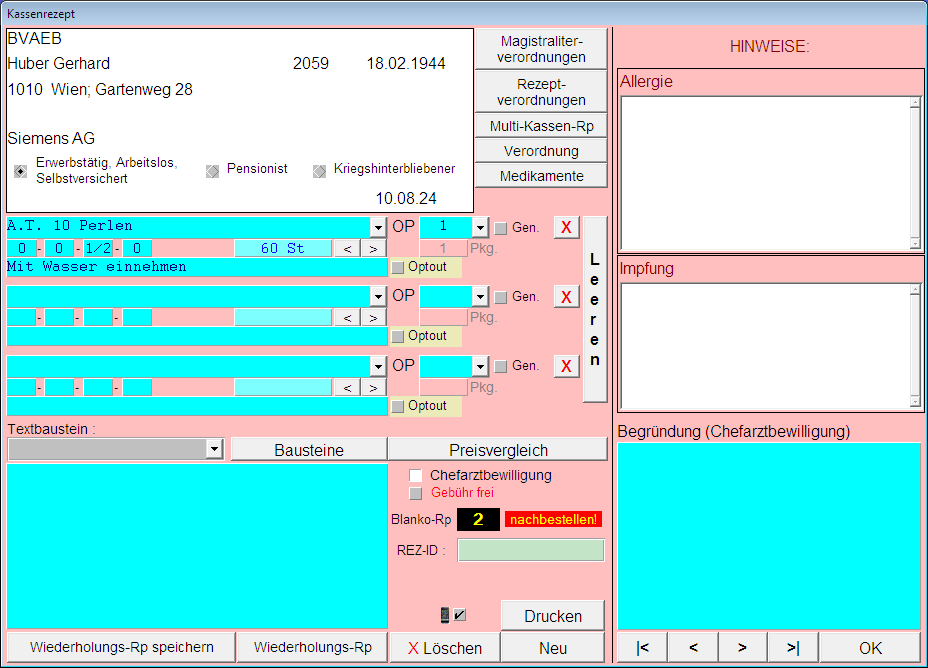928x668 pixels.
Task: Toggle the phone icon checkbox near Drucken
Action: (x=460, y=615)
